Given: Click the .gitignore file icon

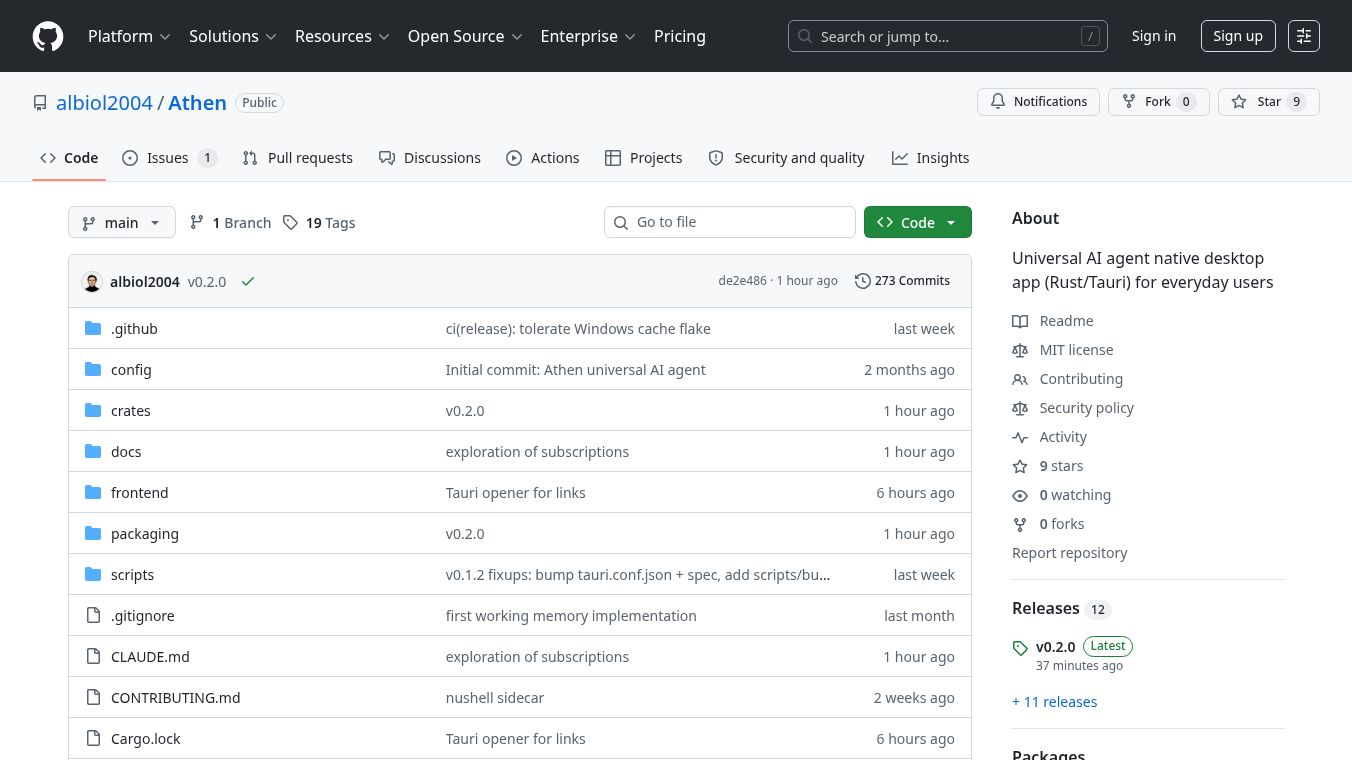Looking at the screenshot, I should pyautogui.click(x=93, y=615).
